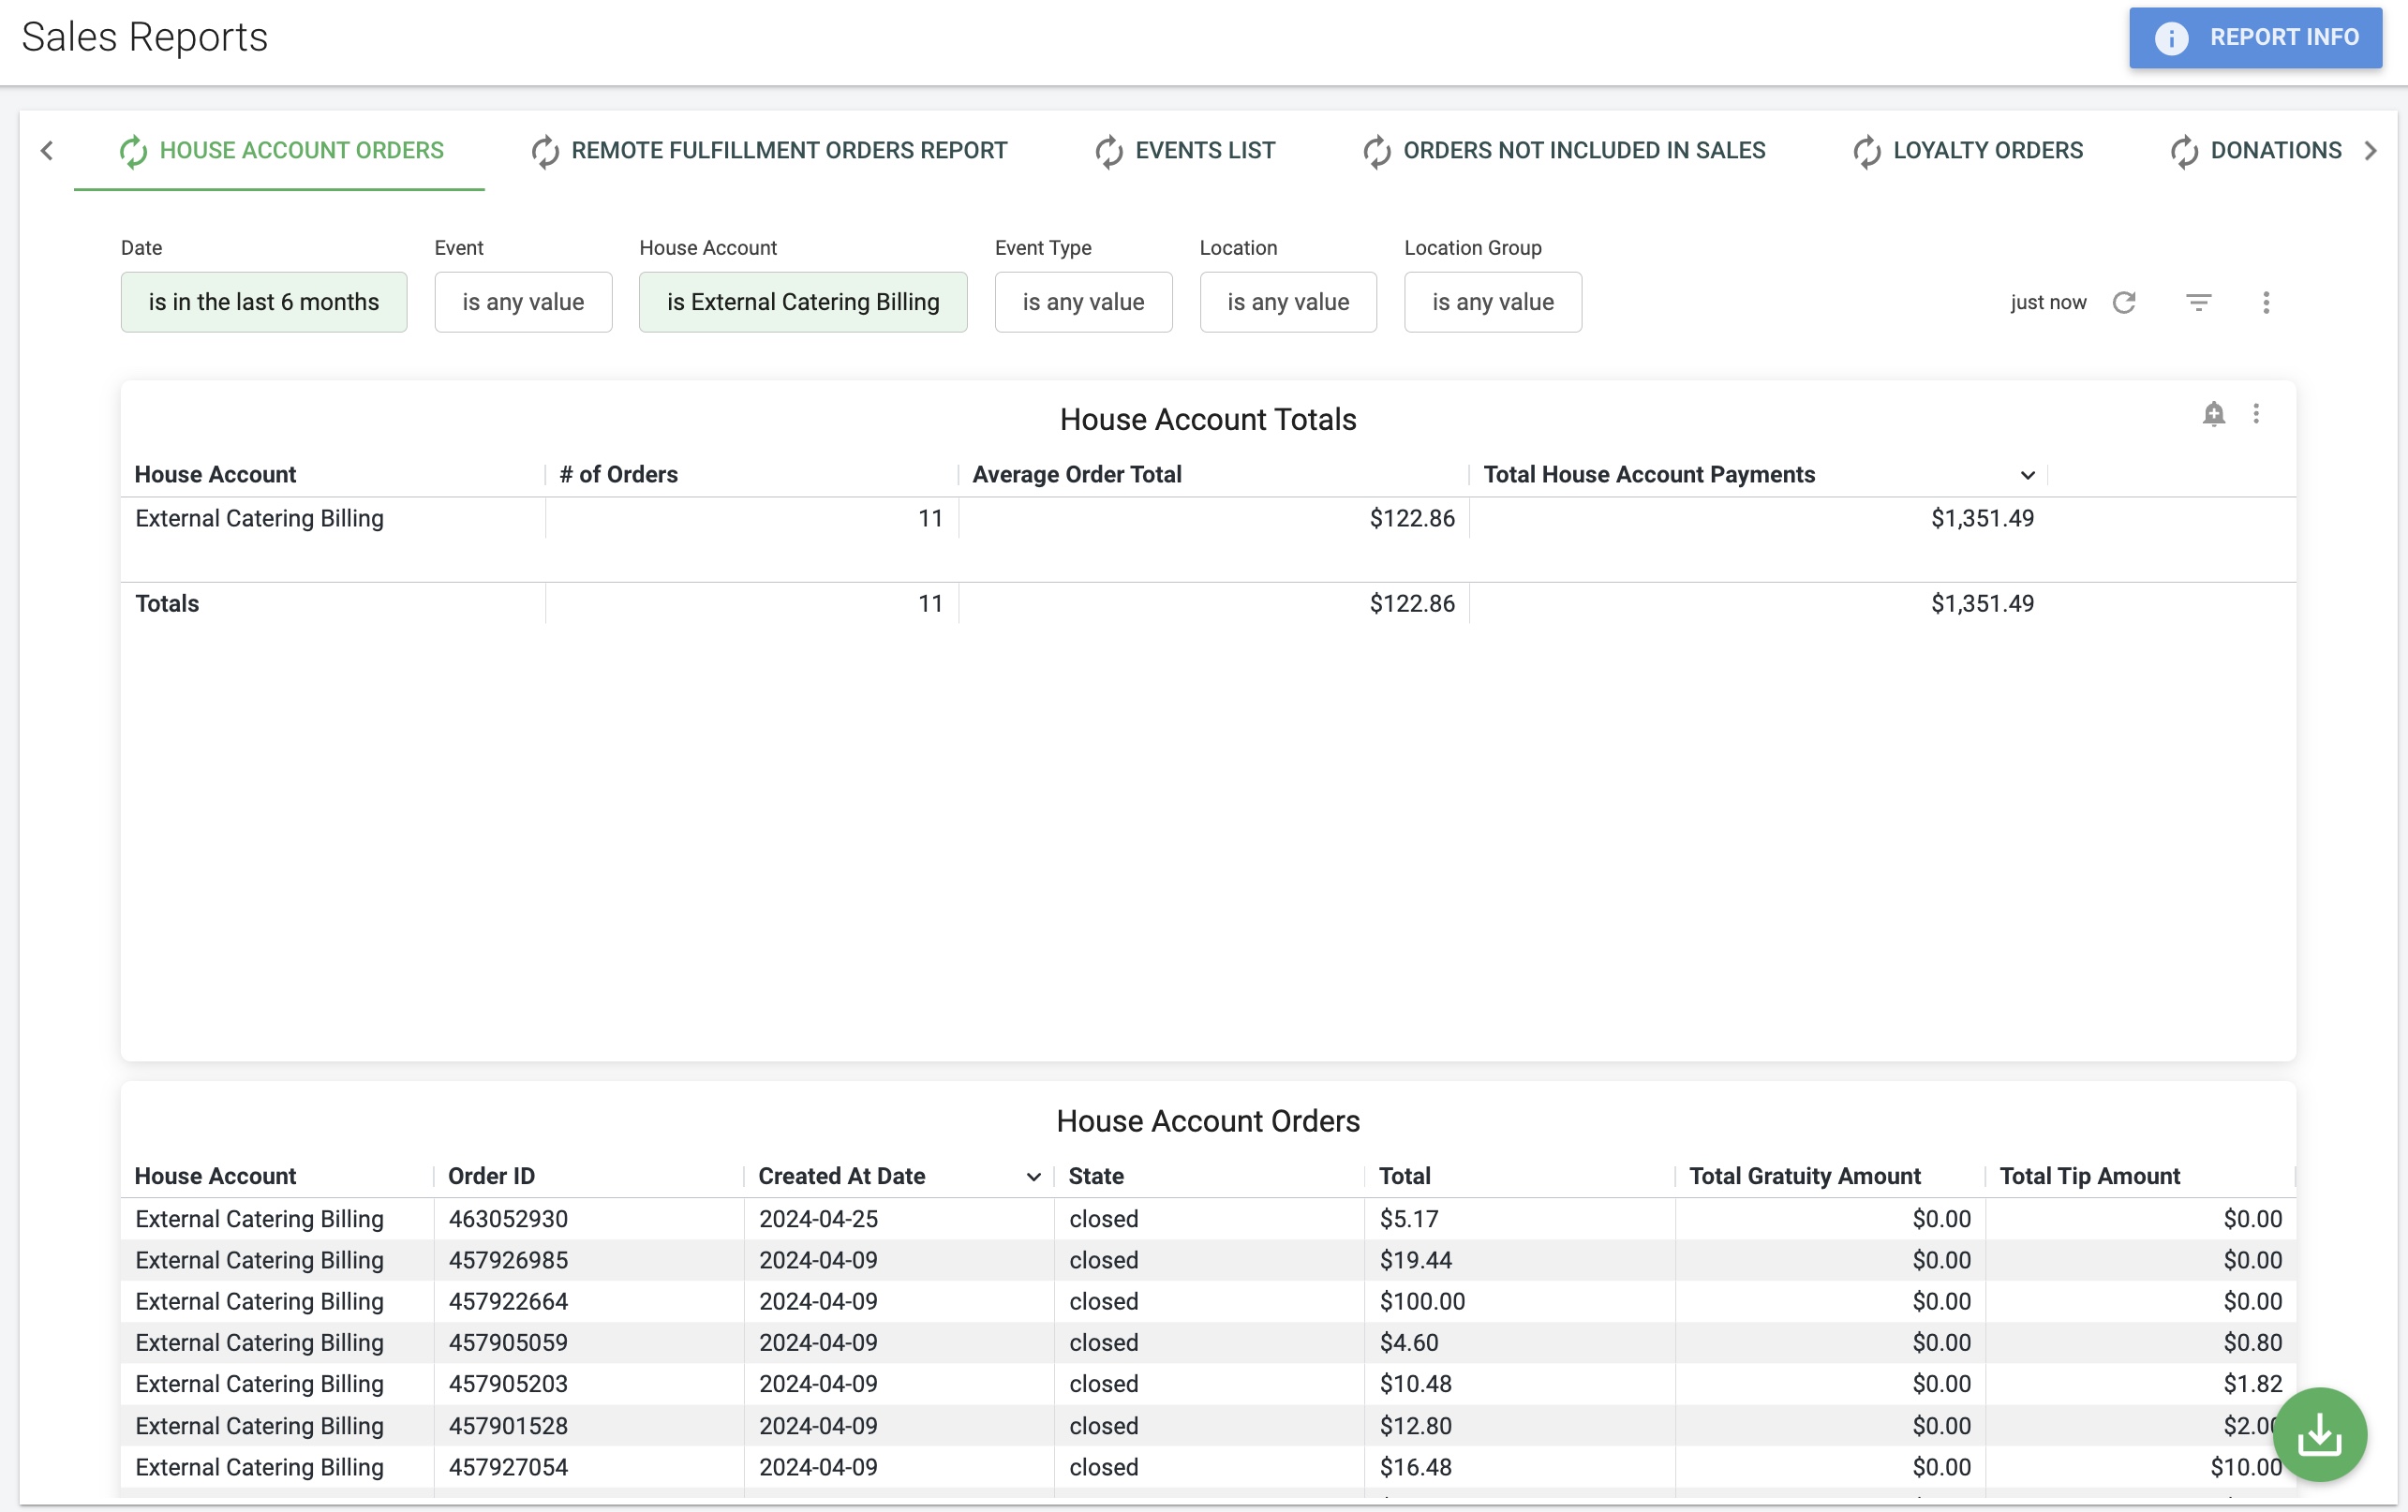This screenshot has height=1512, width=2408.
Task: Switch to the Events List tab
Action: 1185,151
